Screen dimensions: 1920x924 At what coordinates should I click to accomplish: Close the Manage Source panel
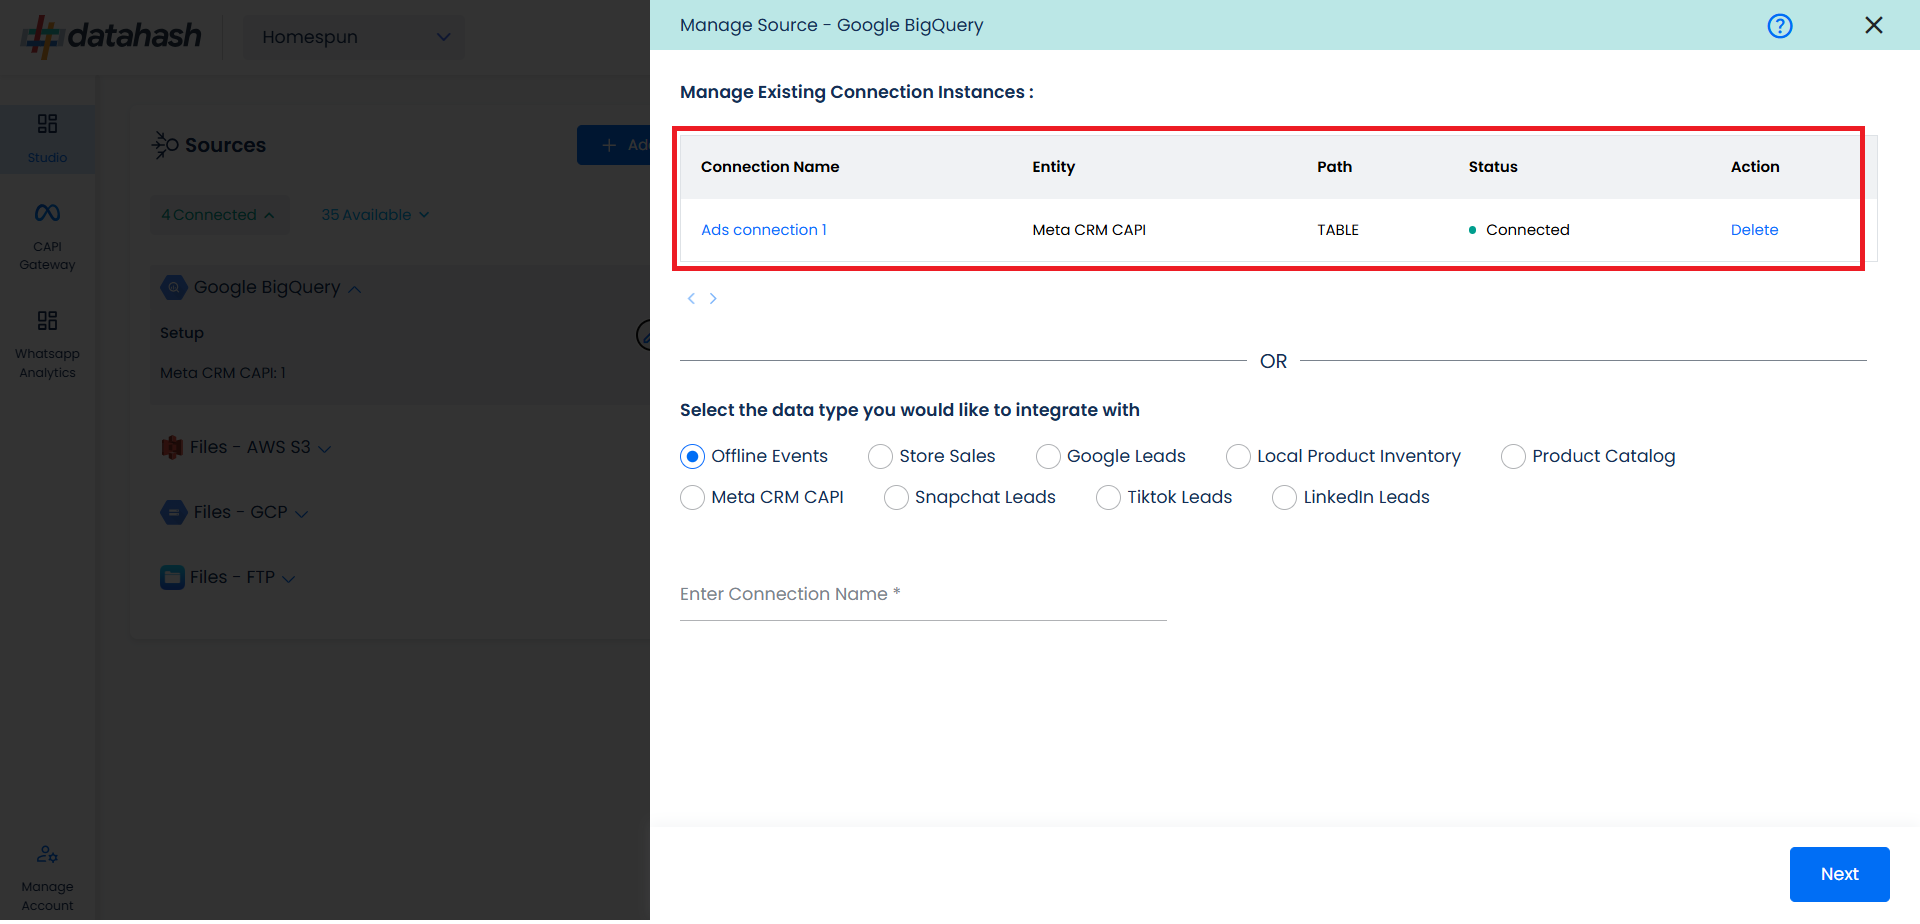coord(1873,25)
